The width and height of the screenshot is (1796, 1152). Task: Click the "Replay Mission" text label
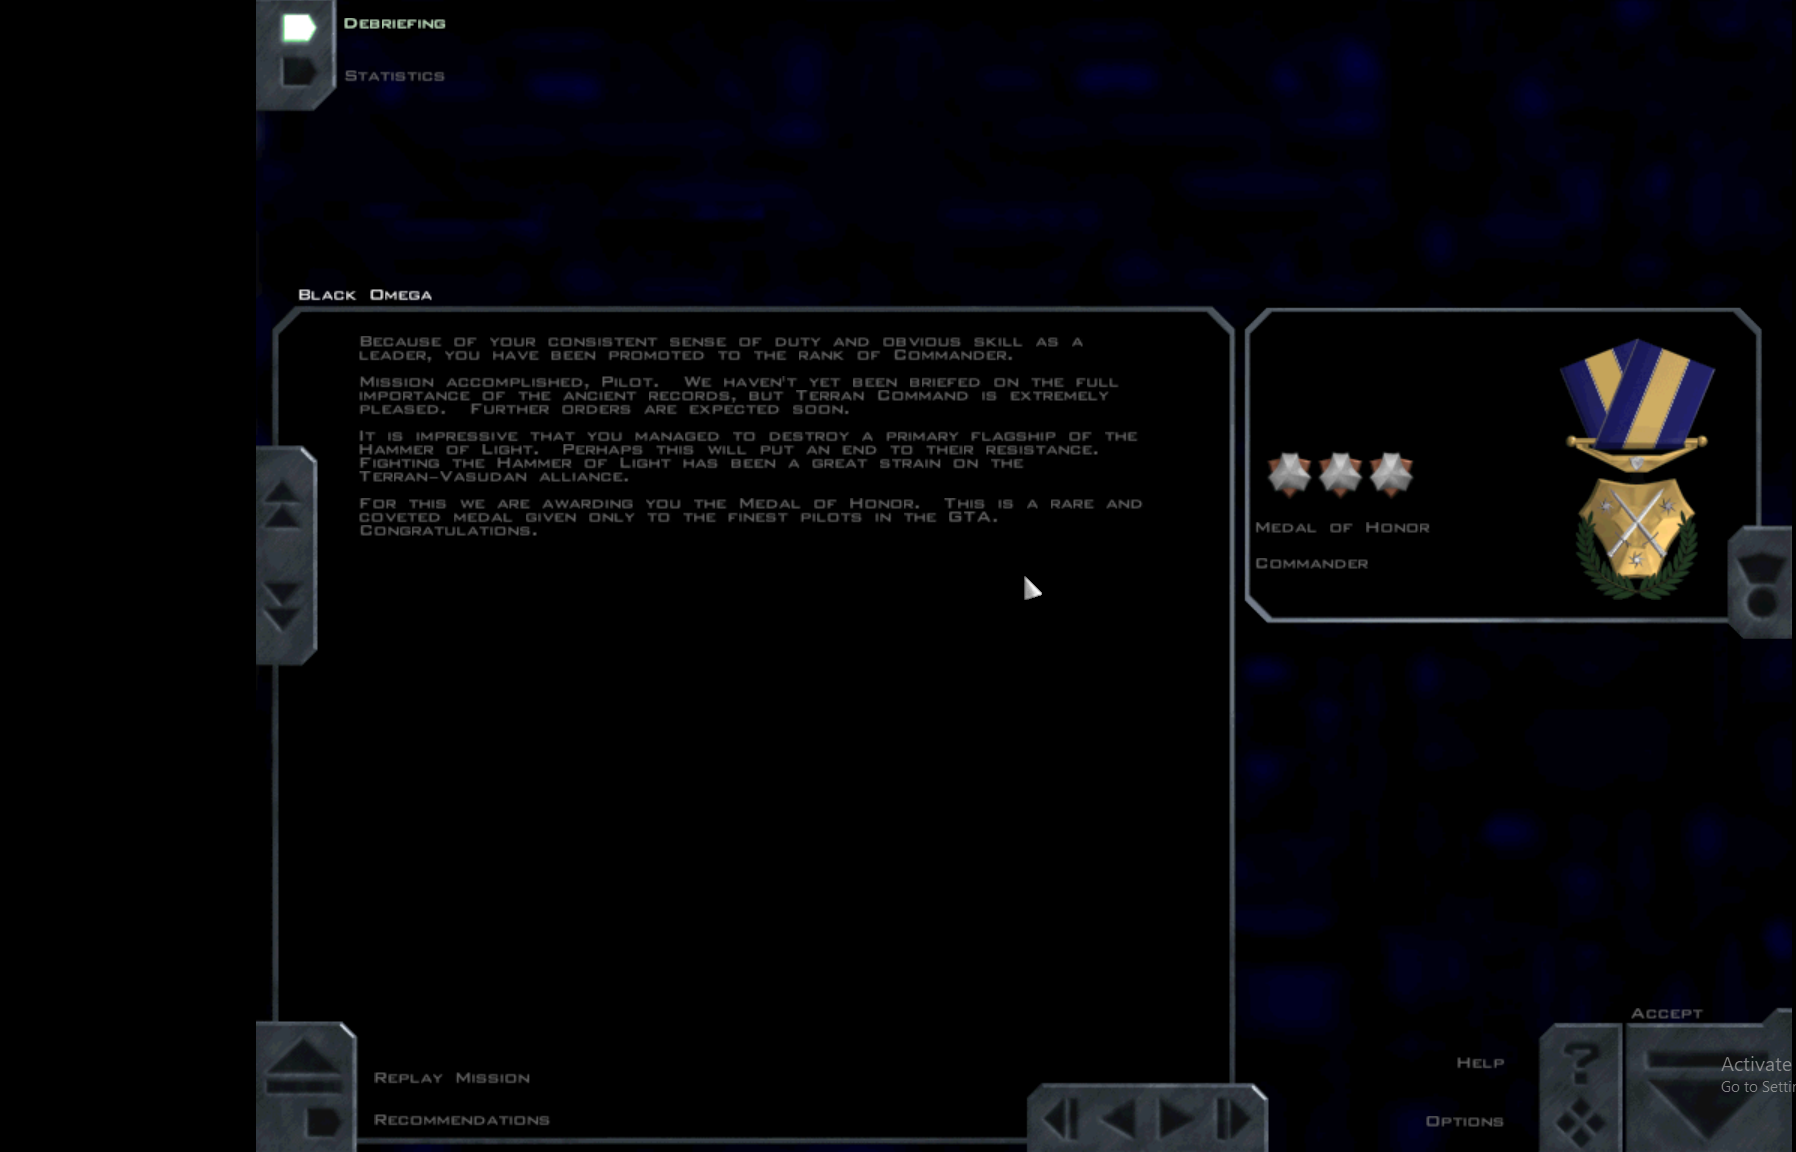click(x=452, y=1078)
